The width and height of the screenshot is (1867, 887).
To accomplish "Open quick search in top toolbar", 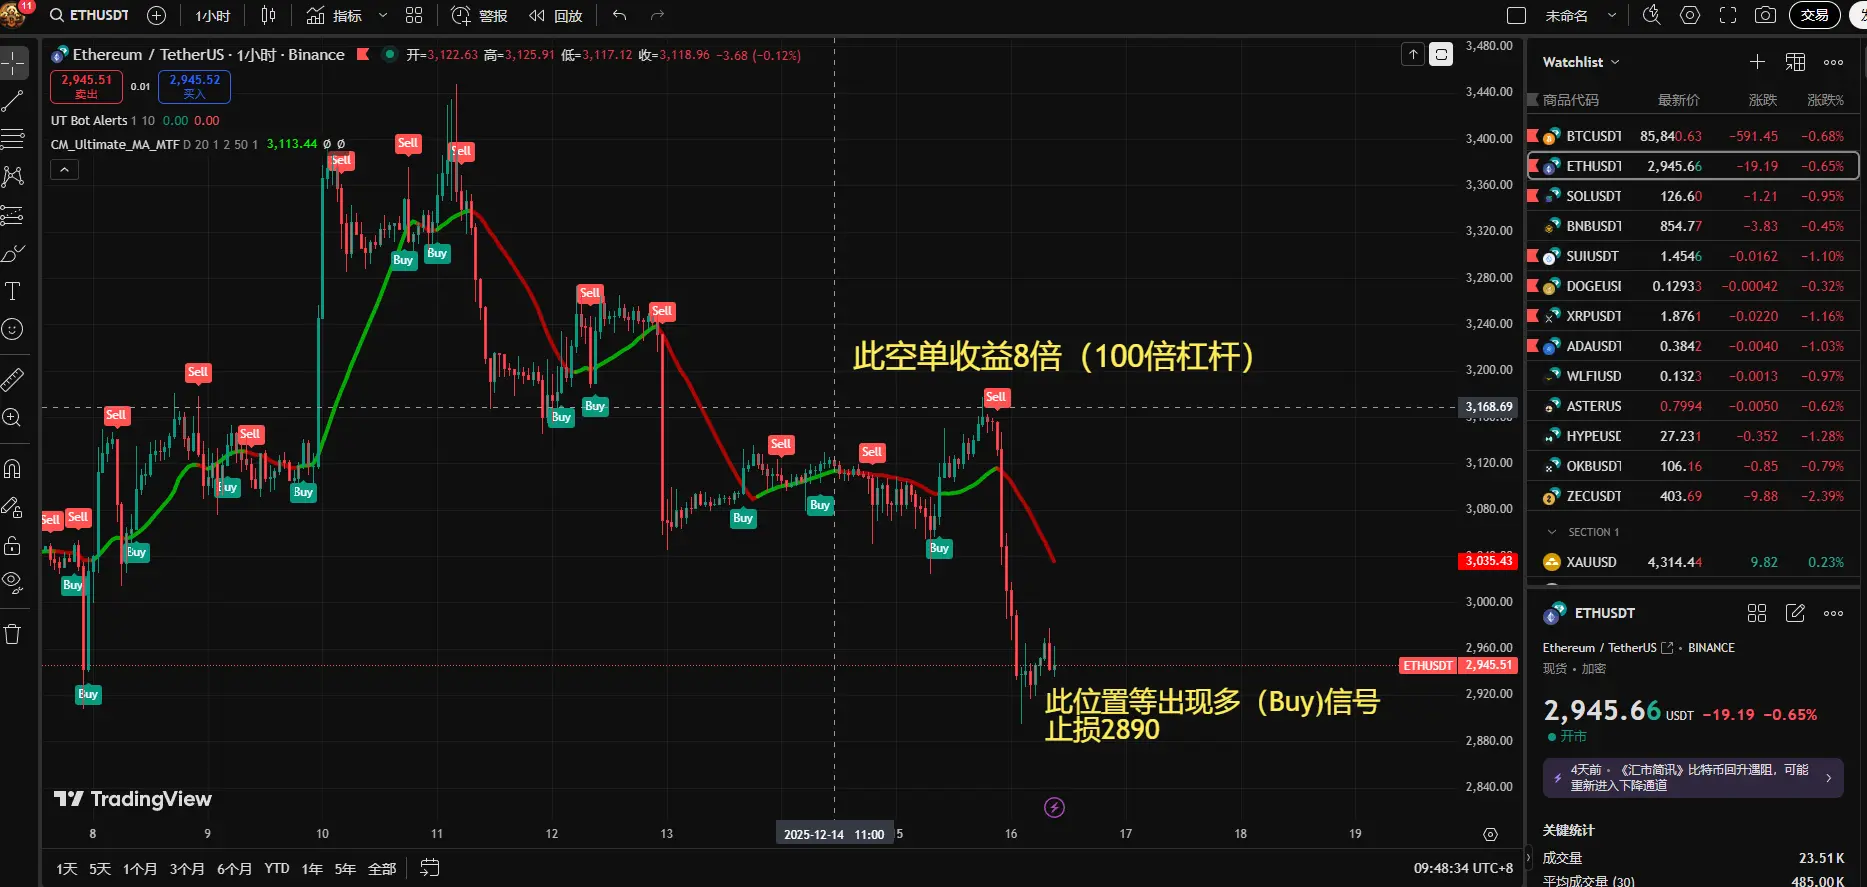I will (x=1651, y=15).
